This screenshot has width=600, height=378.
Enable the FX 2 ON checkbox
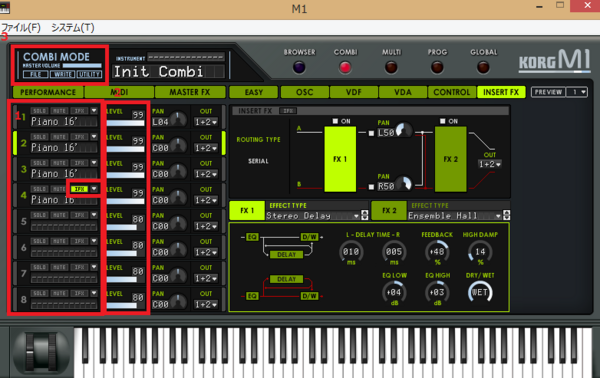[443, 121]
